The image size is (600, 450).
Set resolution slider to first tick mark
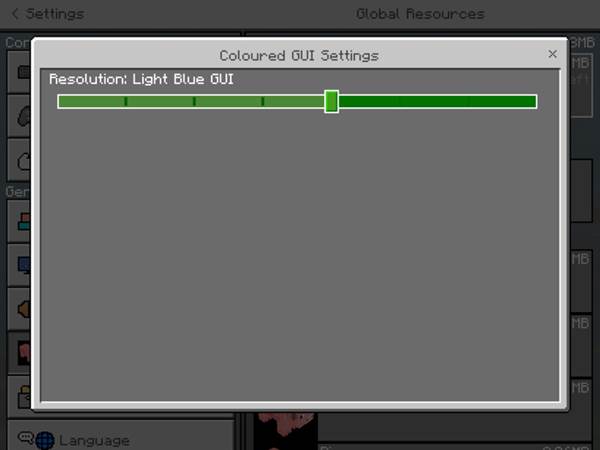(126, 101)
